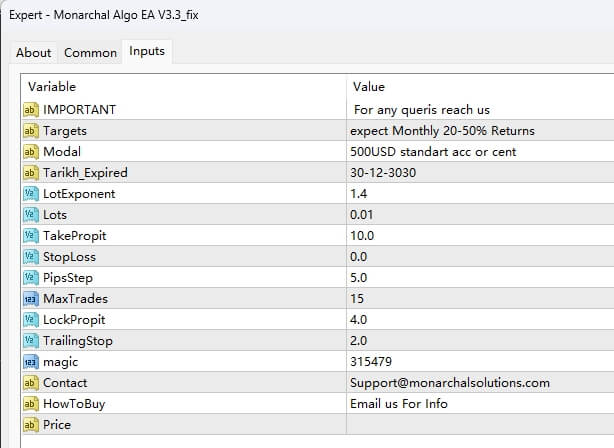This screenshot has width=614, height=448.
Task: Click the string icon beside Tarikh_Expired
Action: (x=31, y=173)
